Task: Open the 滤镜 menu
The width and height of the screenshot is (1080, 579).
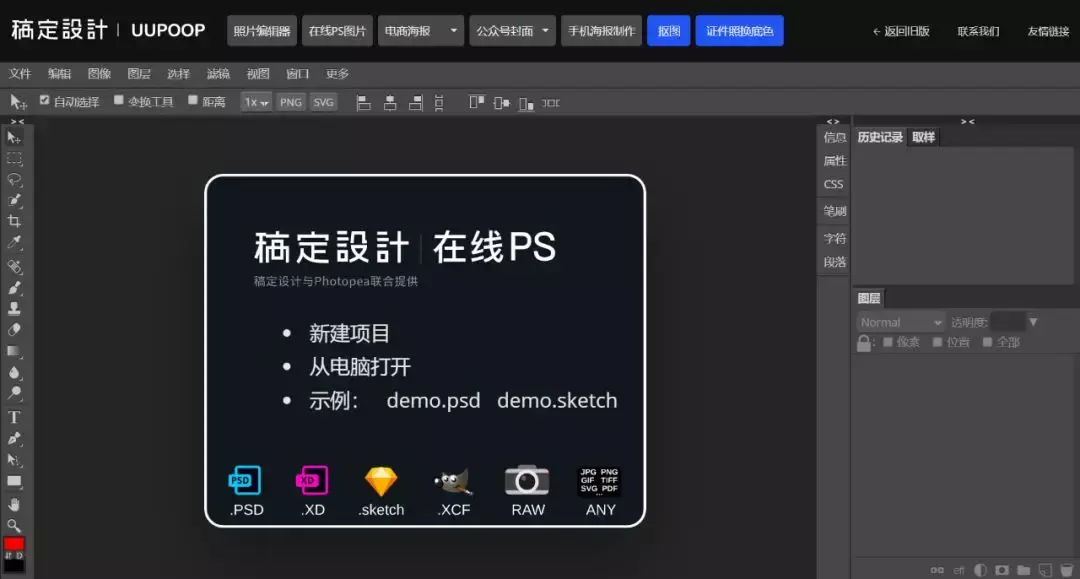Action: 218,74
